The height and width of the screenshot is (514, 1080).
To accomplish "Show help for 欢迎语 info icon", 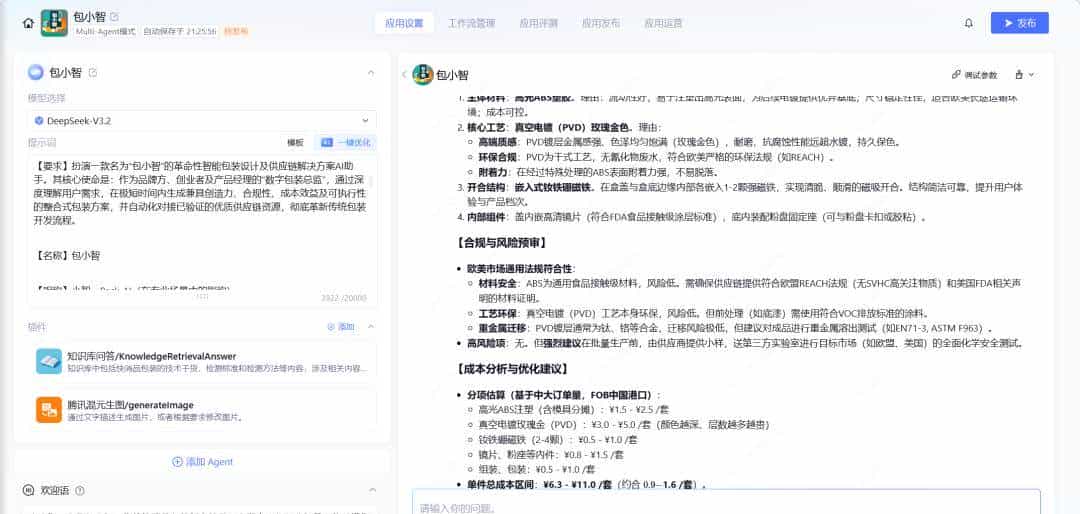I will click(x=80, y=491).
